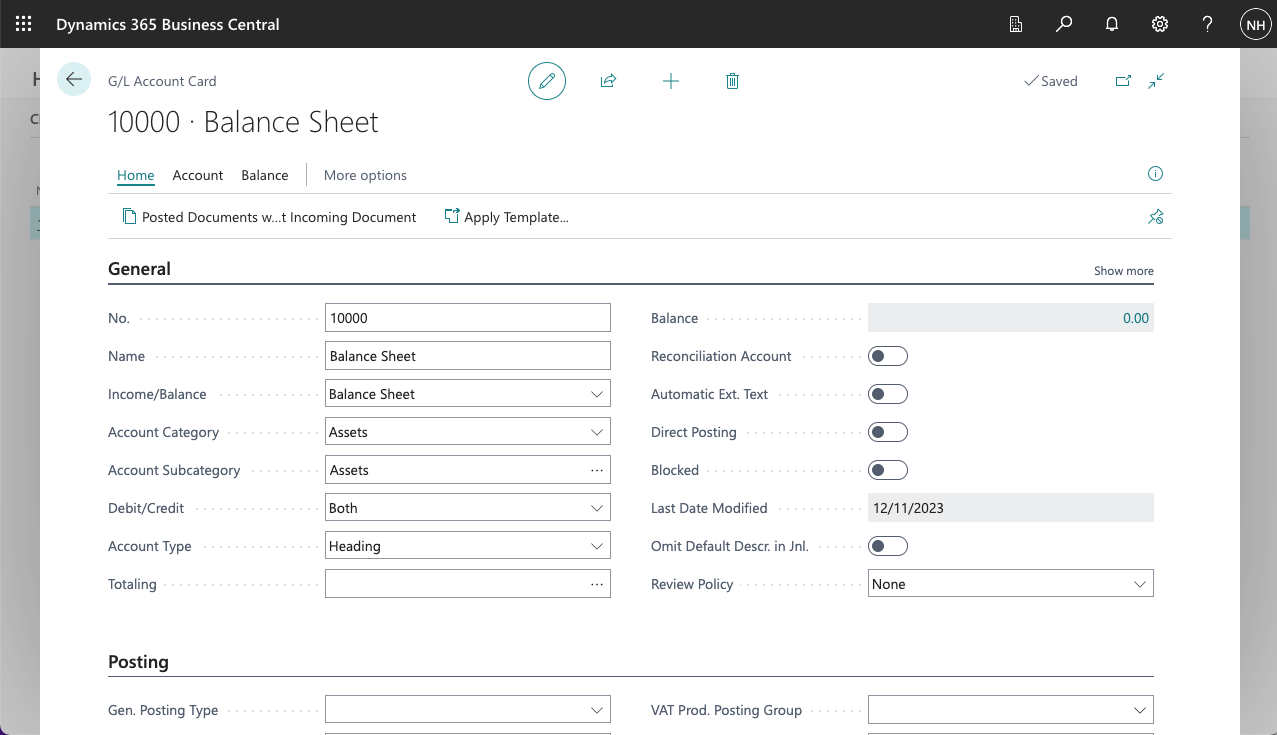This screenshot has width=1277, height=735.
Task: Click the pencil edit icon
Action: point(547,81)
